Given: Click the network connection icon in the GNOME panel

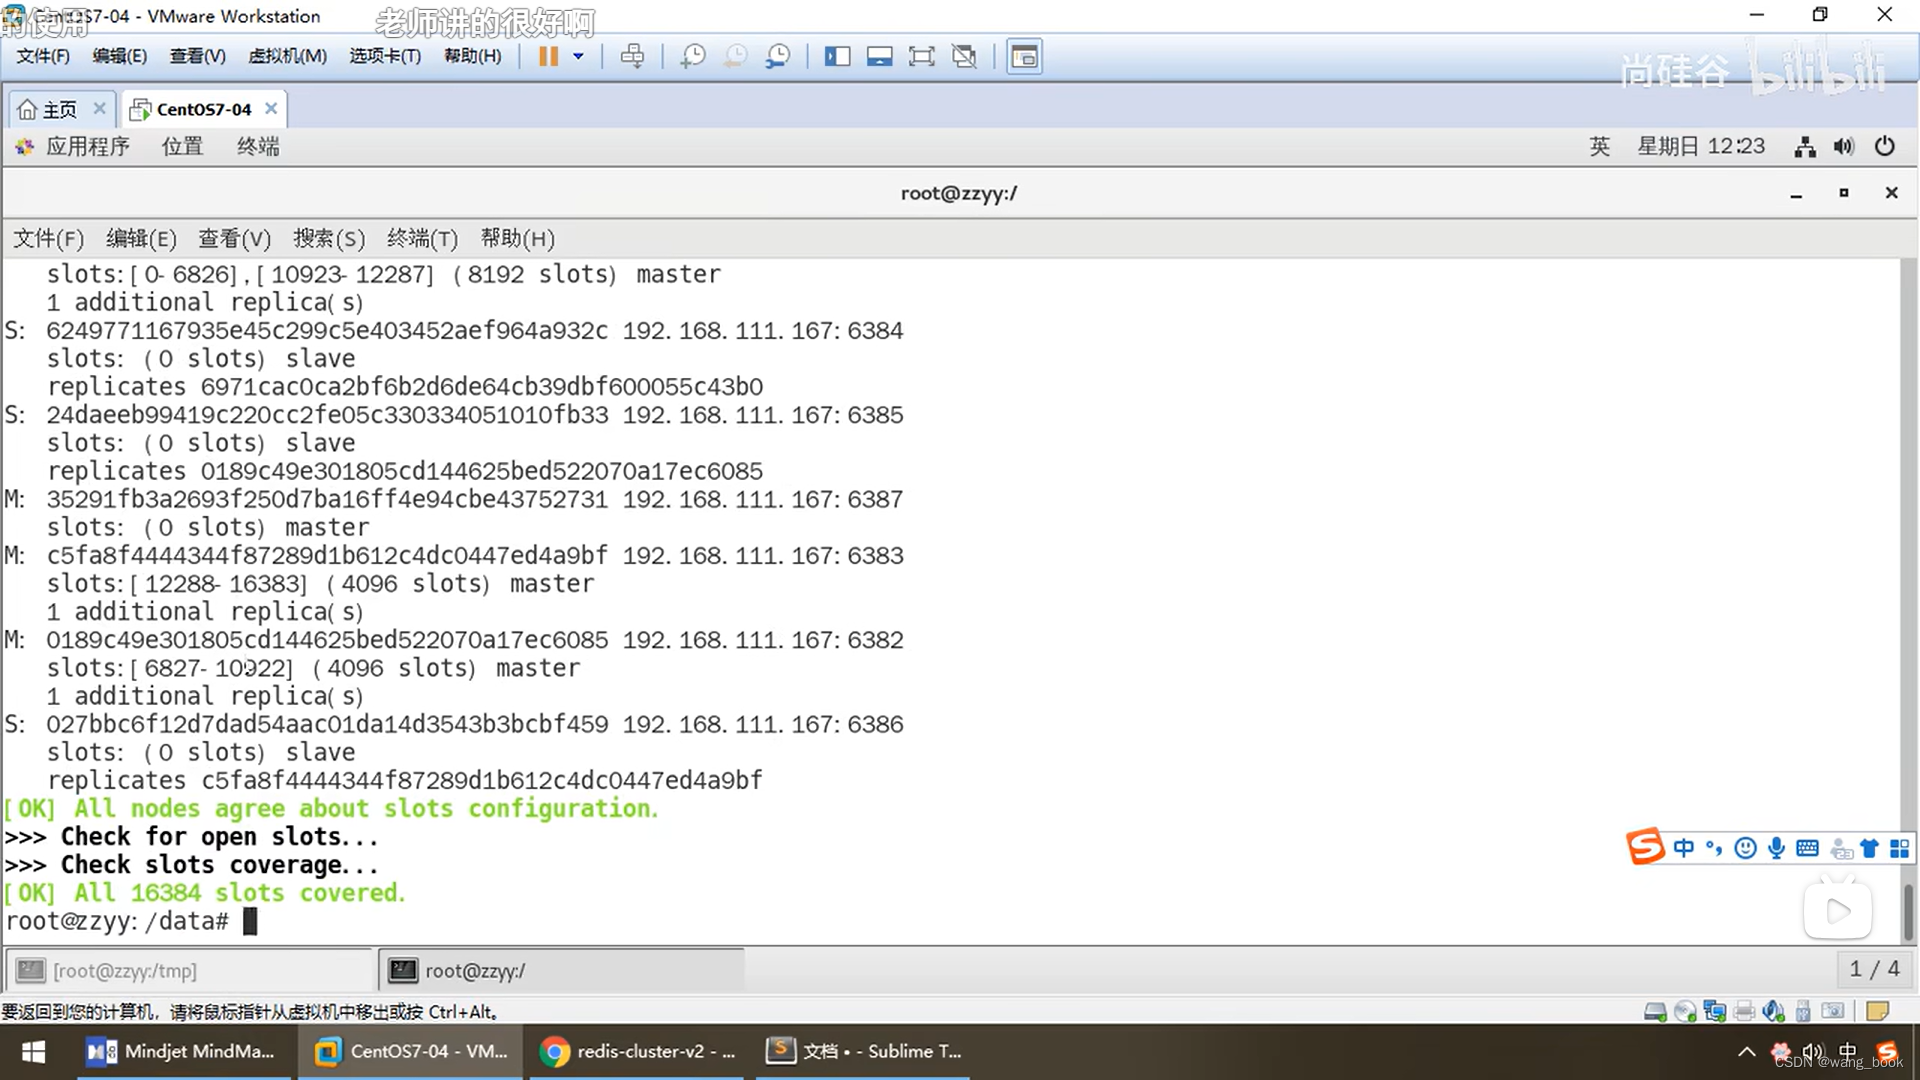Looking at the screenshot, I should point(1805,147).
